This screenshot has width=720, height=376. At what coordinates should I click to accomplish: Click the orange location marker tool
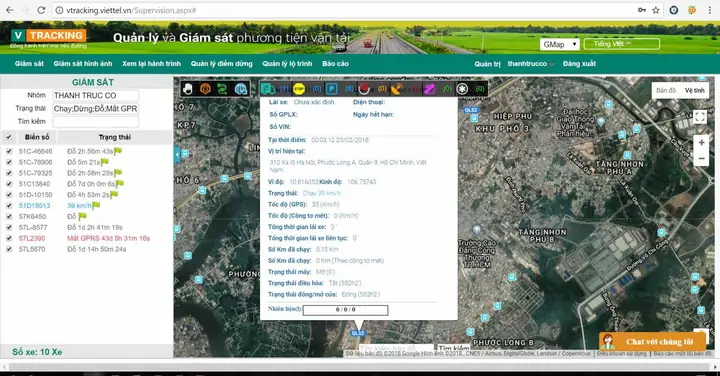coord(205,89)
